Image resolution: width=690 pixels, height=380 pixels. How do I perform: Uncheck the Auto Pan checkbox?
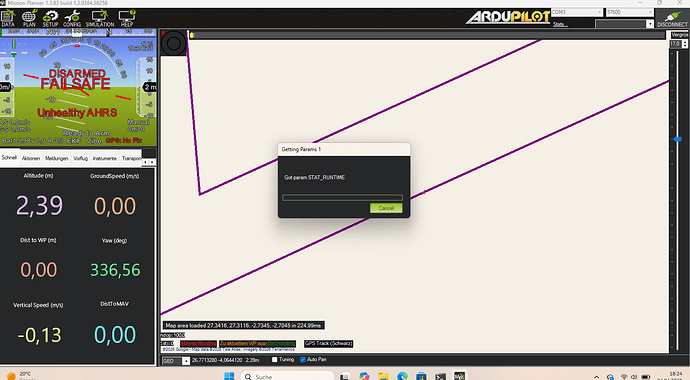click(x=303, y=360)
